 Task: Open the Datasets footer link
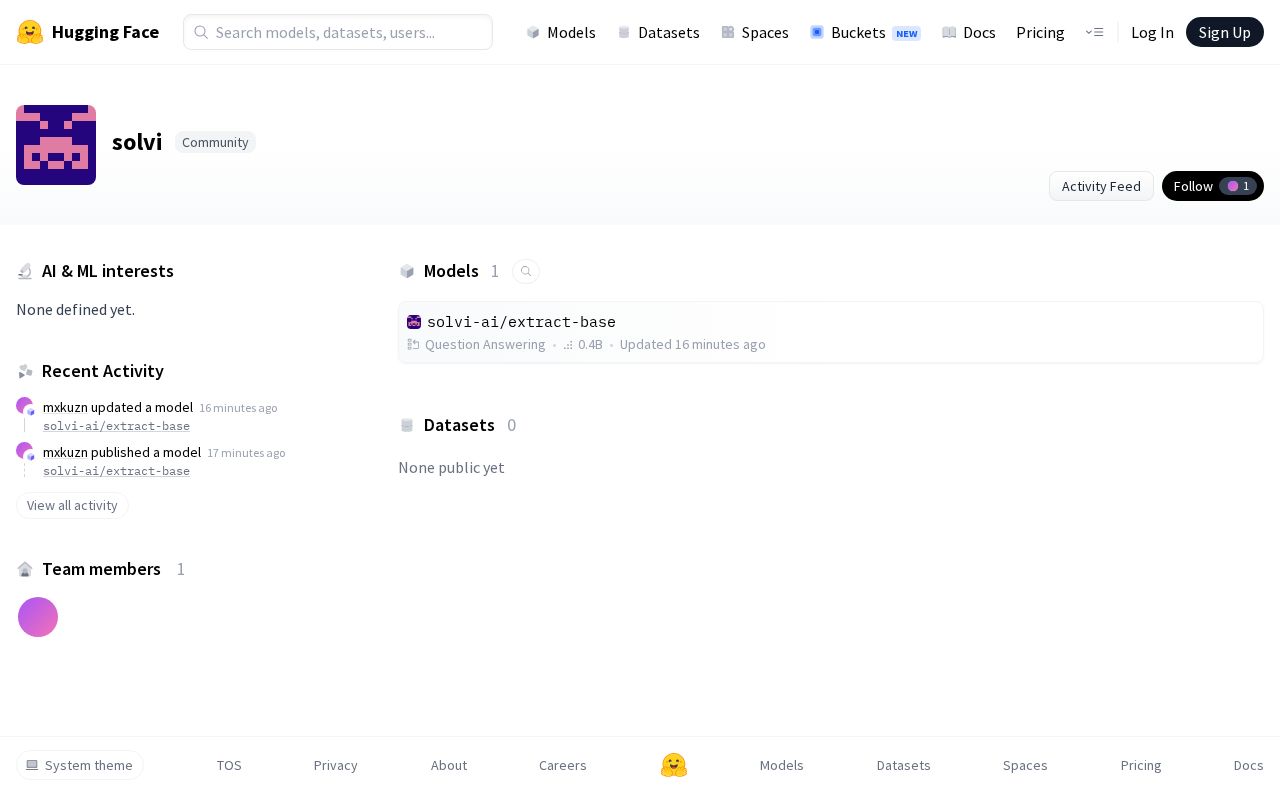pos(904,765)
